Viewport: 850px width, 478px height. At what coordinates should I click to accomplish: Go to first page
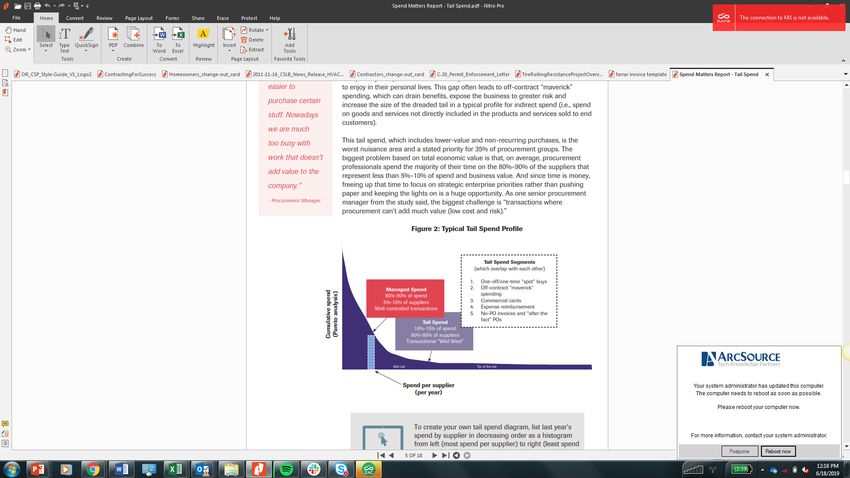381,455
